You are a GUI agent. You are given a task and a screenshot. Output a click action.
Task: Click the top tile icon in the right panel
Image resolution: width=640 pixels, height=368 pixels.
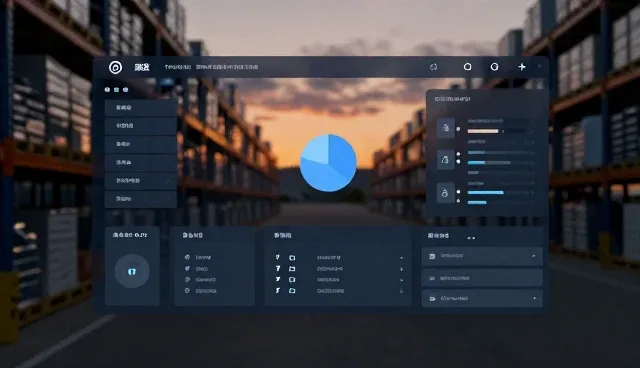tap(445, 128)
